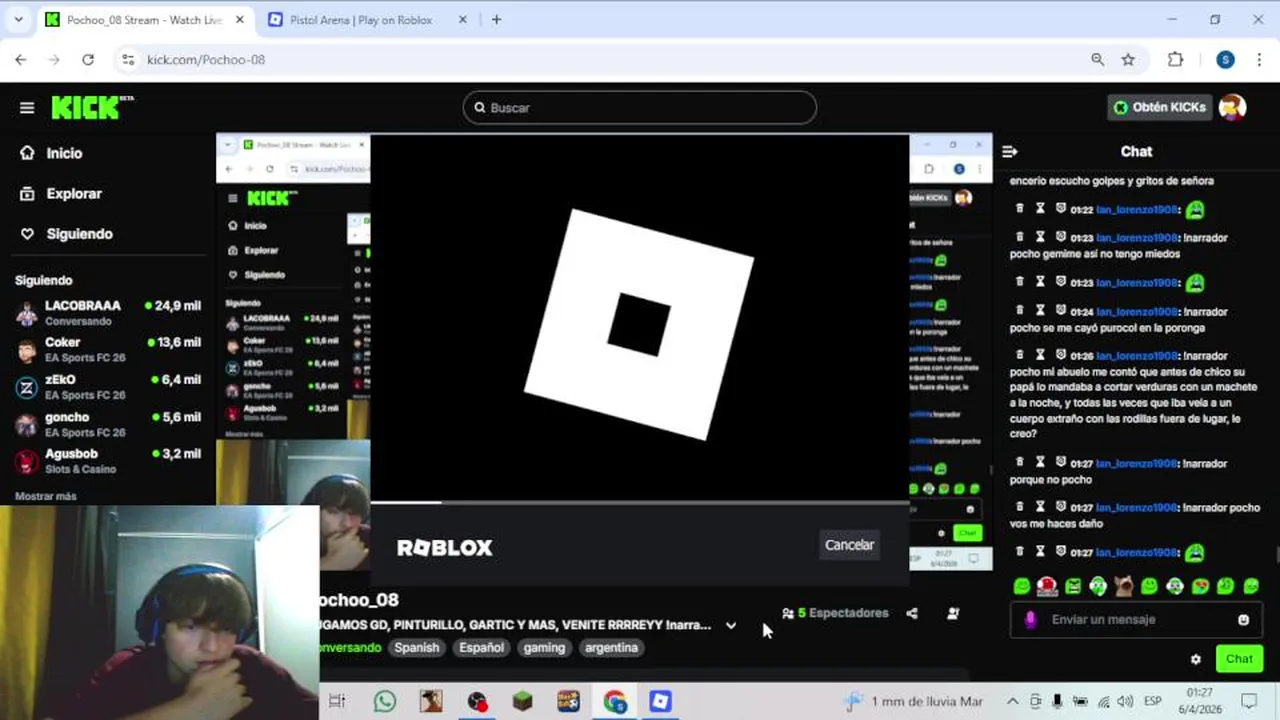Open Roblox app from the taskbar
This screenshot has width=1280, height=720.
[661, 701]
